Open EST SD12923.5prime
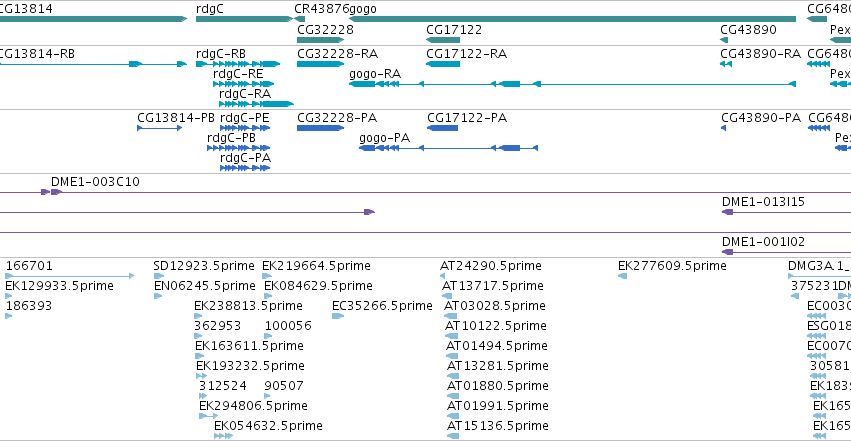The width and height of the screenshot is (851, 441). coord(204,266)
